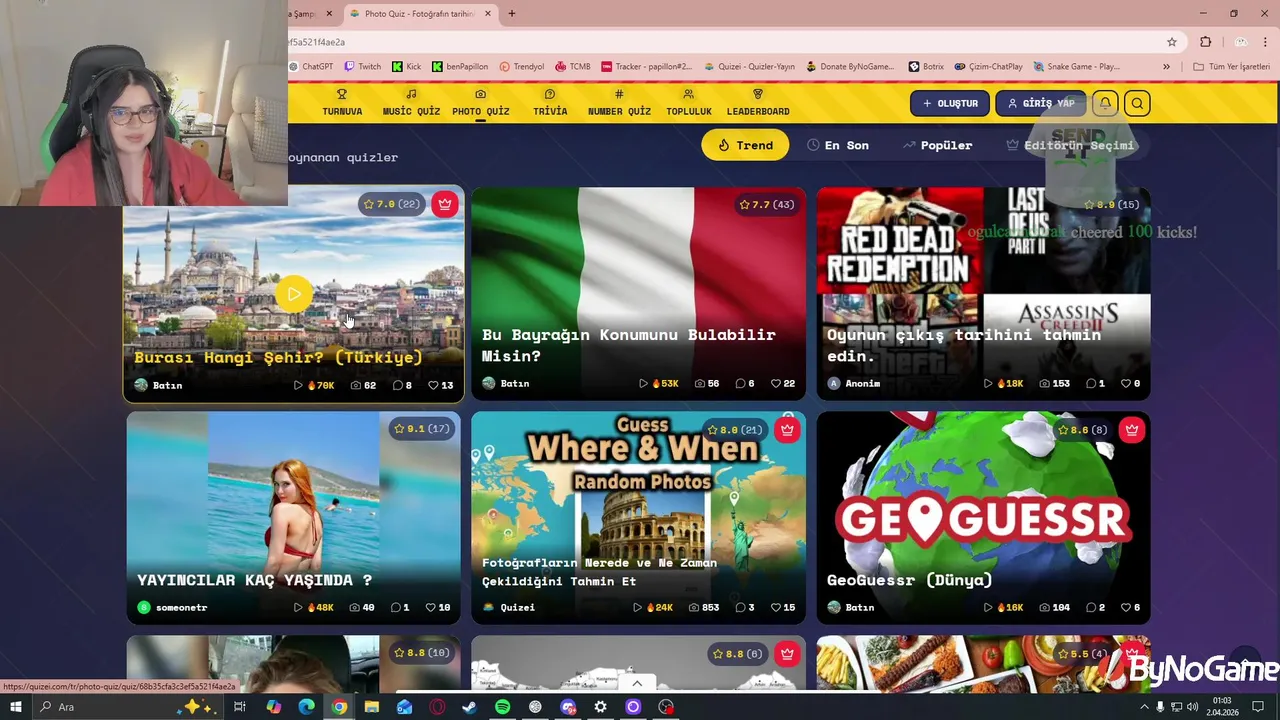Open the ChatGPT bookmark
Screen dimensions: 1280x720
click(x=311, y=67)
